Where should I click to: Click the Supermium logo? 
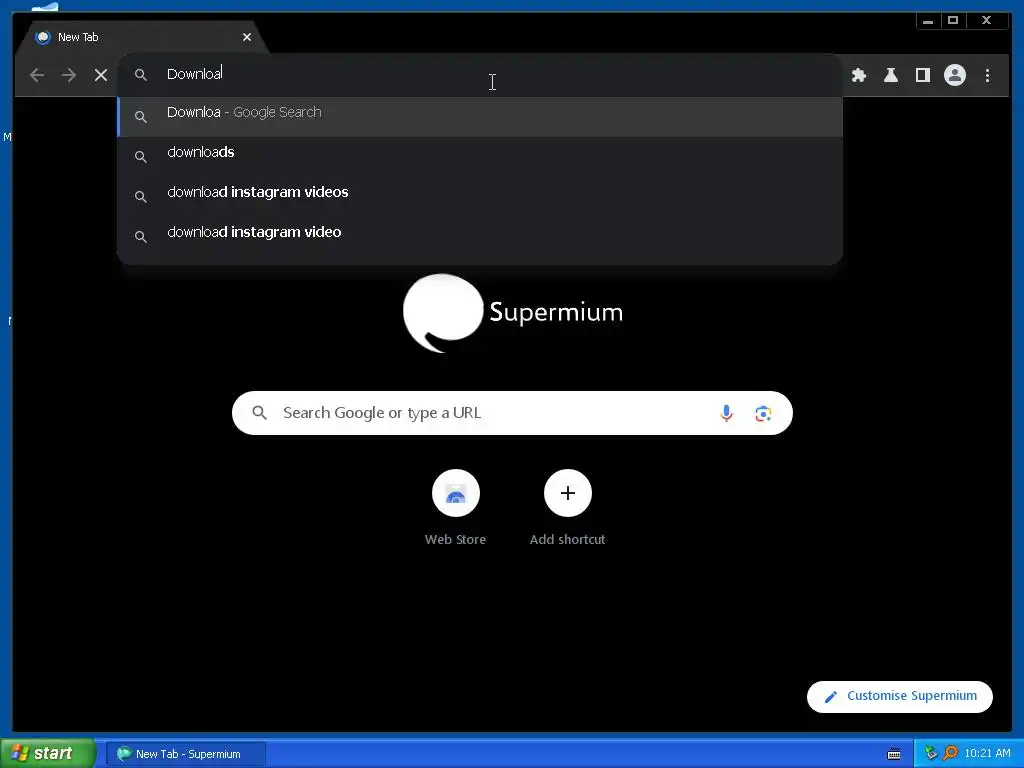pos(513,313)
